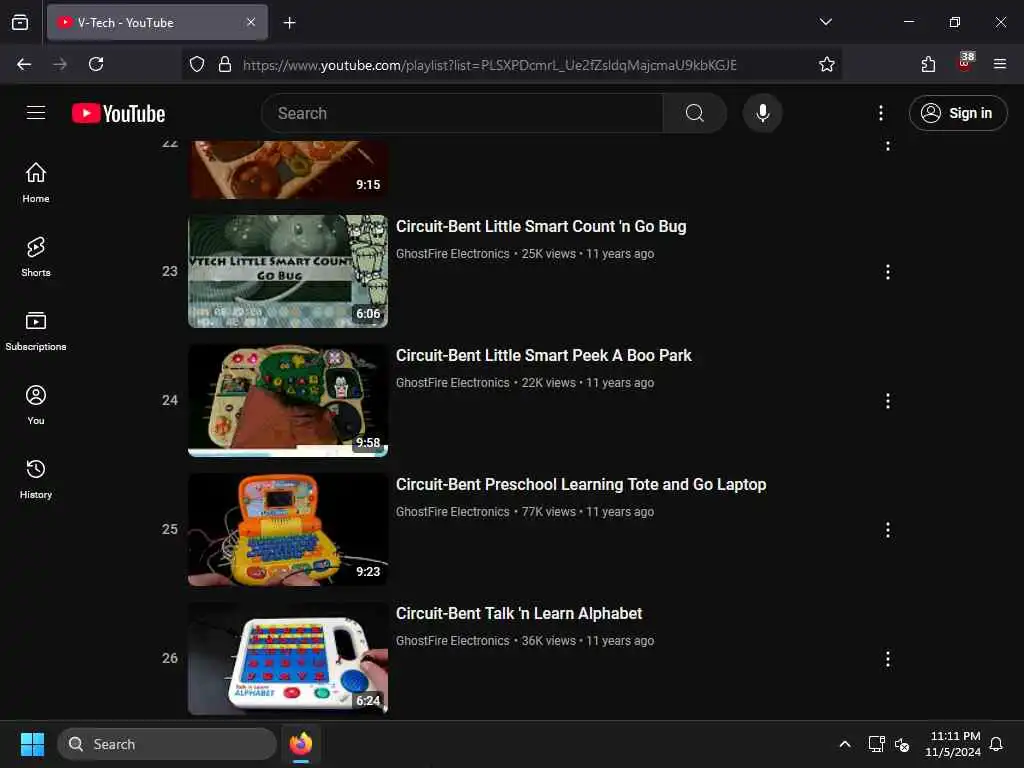This screenshot has width=1024, height=768.
Task: Open the network status tray icon
Action: click(876, 744)
